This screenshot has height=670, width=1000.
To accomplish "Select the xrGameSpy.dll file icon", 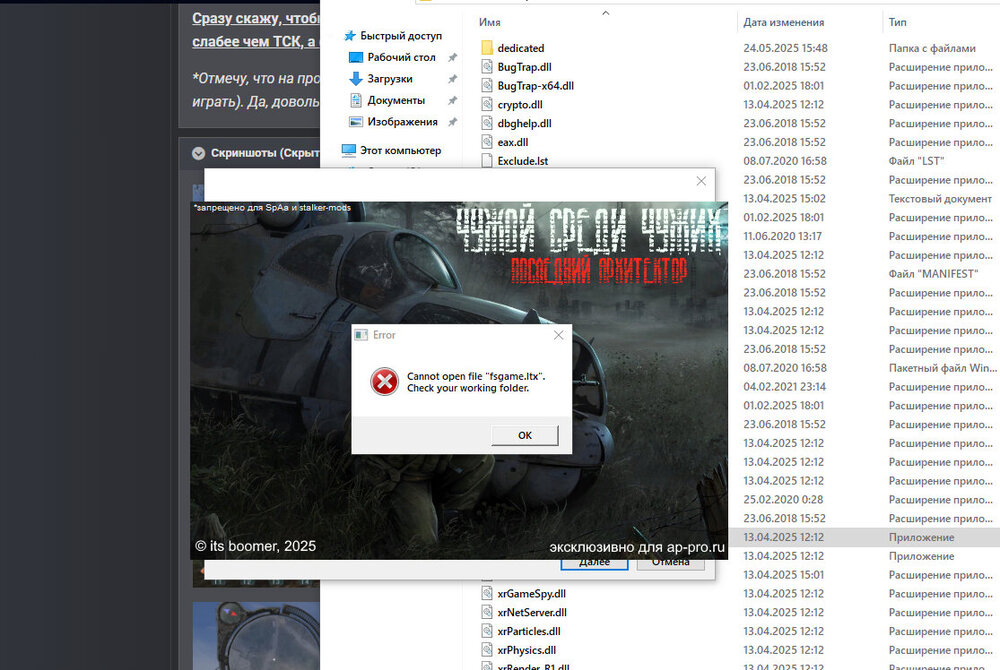I will 487,594.
